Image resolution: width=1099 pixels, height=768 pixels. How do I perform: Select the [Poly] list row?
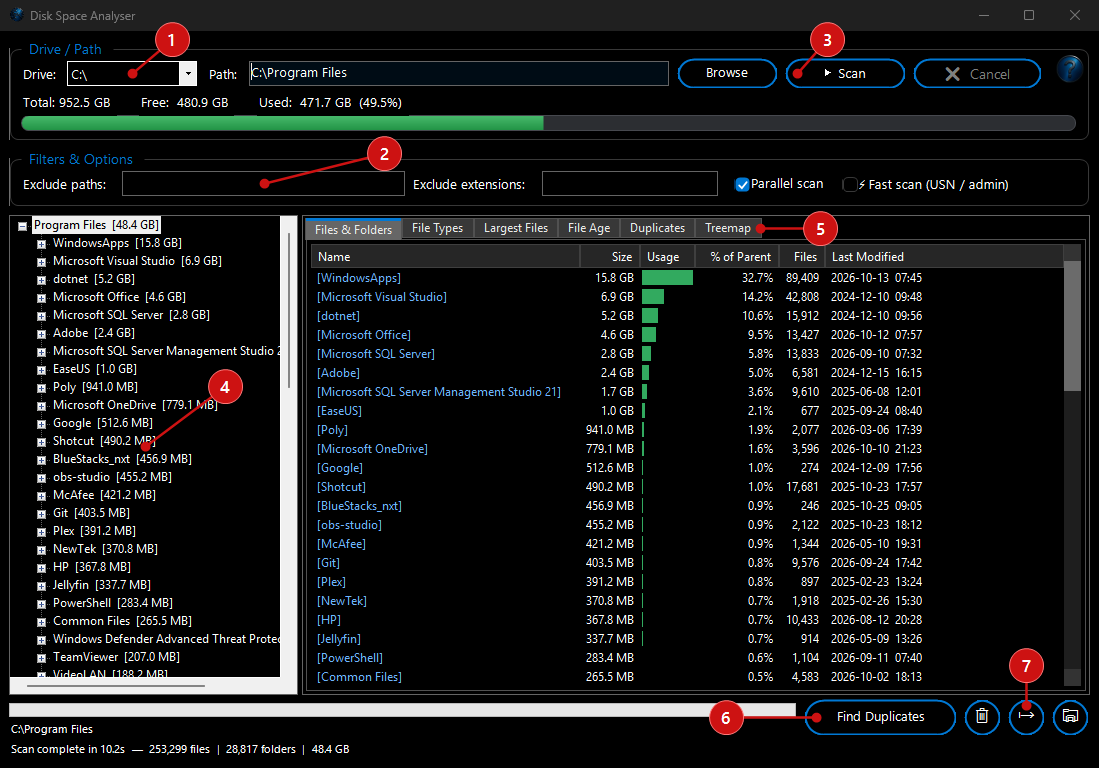(x=687, y=430)
